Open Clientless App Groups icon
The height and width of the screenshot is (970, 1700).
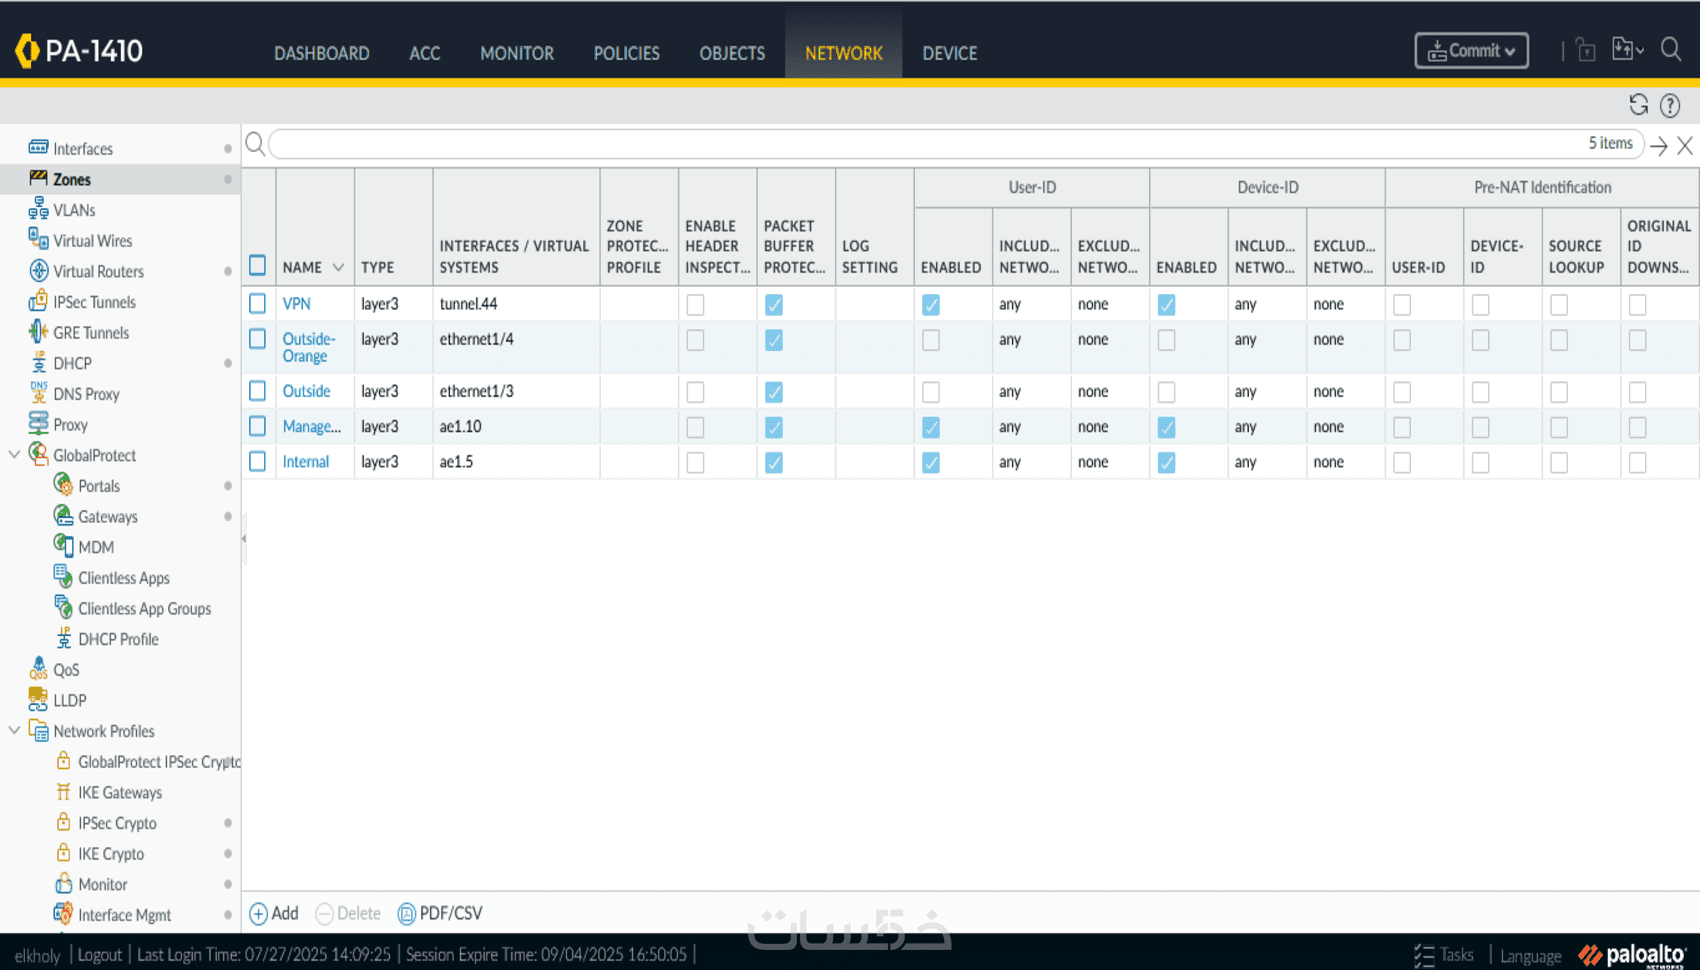coord(63,608)
